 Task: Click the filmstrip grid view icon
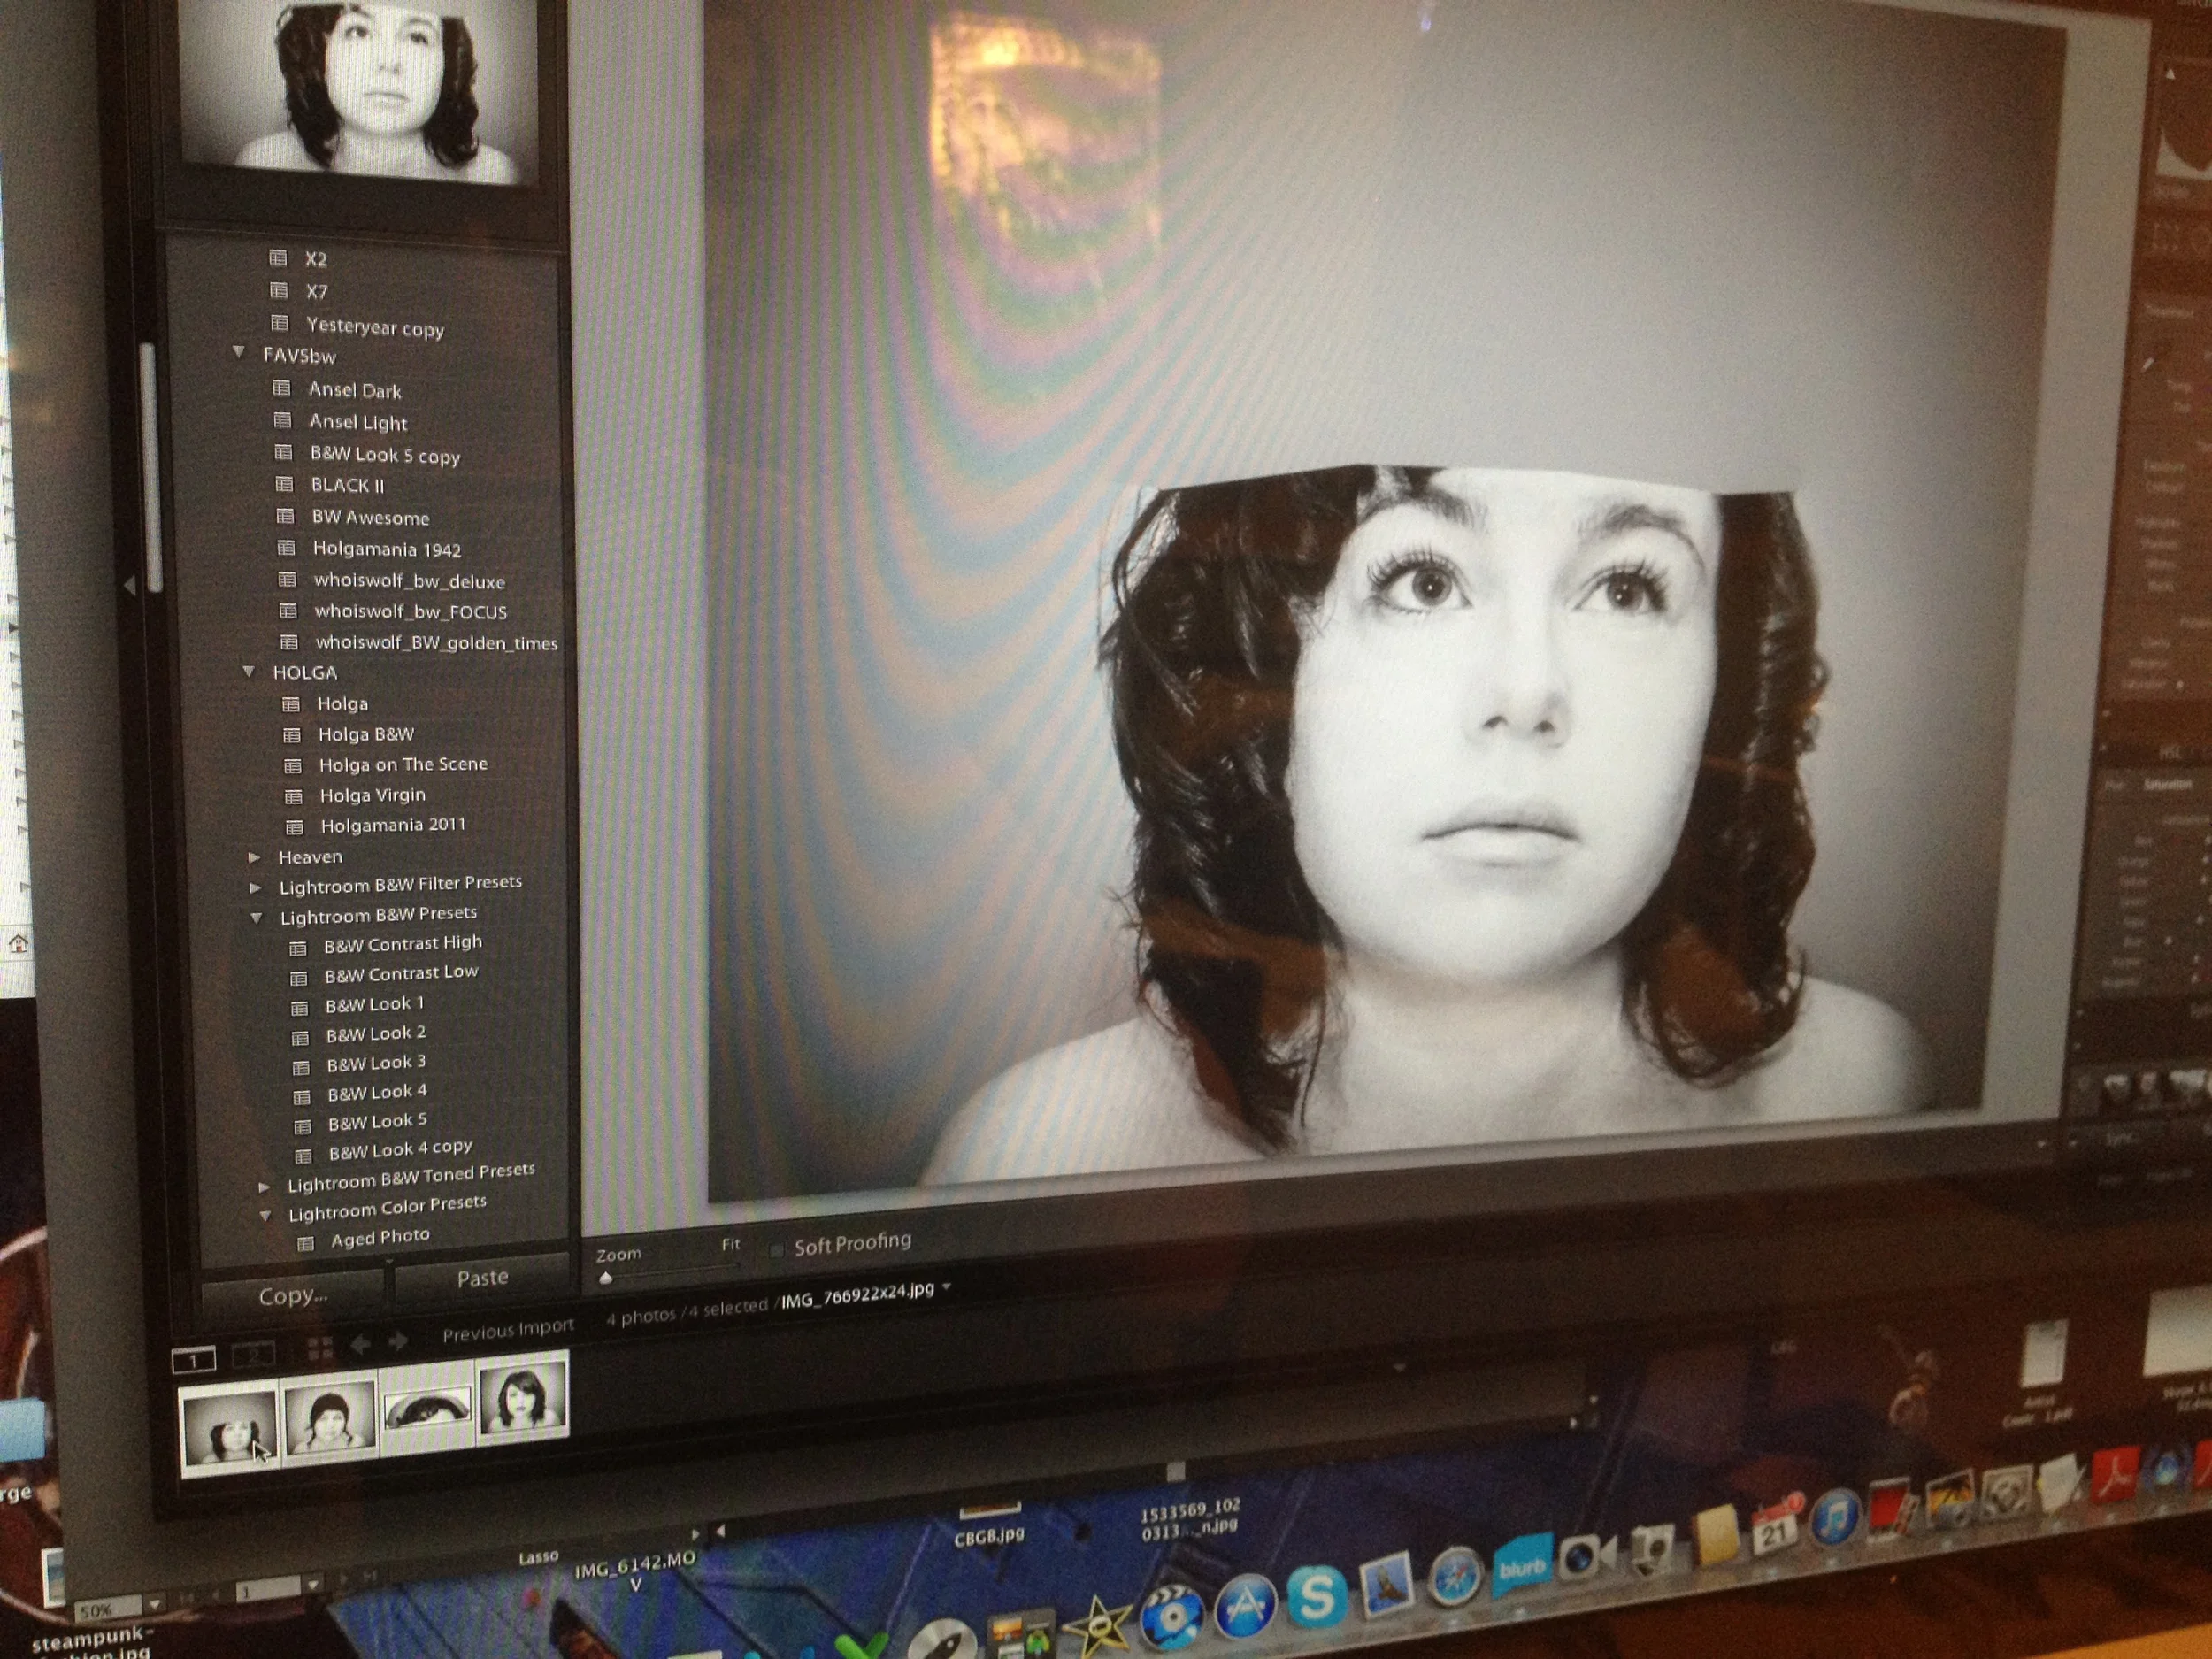320,1349
